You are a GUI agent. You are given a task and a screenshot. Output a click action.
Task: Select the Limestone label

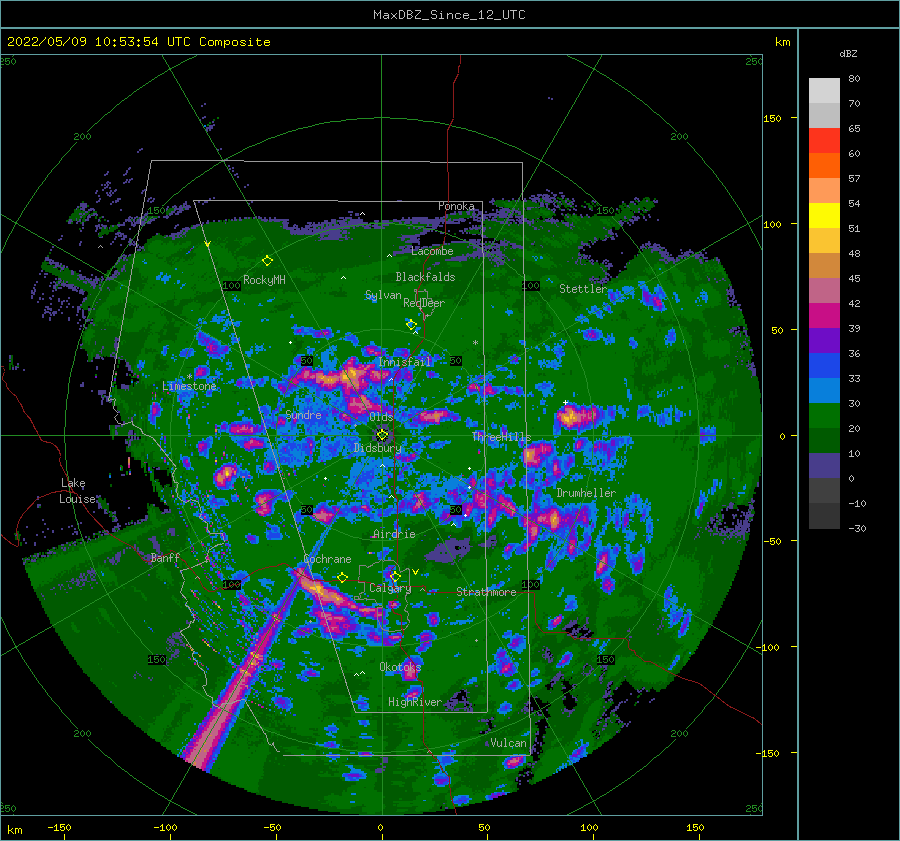click(x=189, y=386)
